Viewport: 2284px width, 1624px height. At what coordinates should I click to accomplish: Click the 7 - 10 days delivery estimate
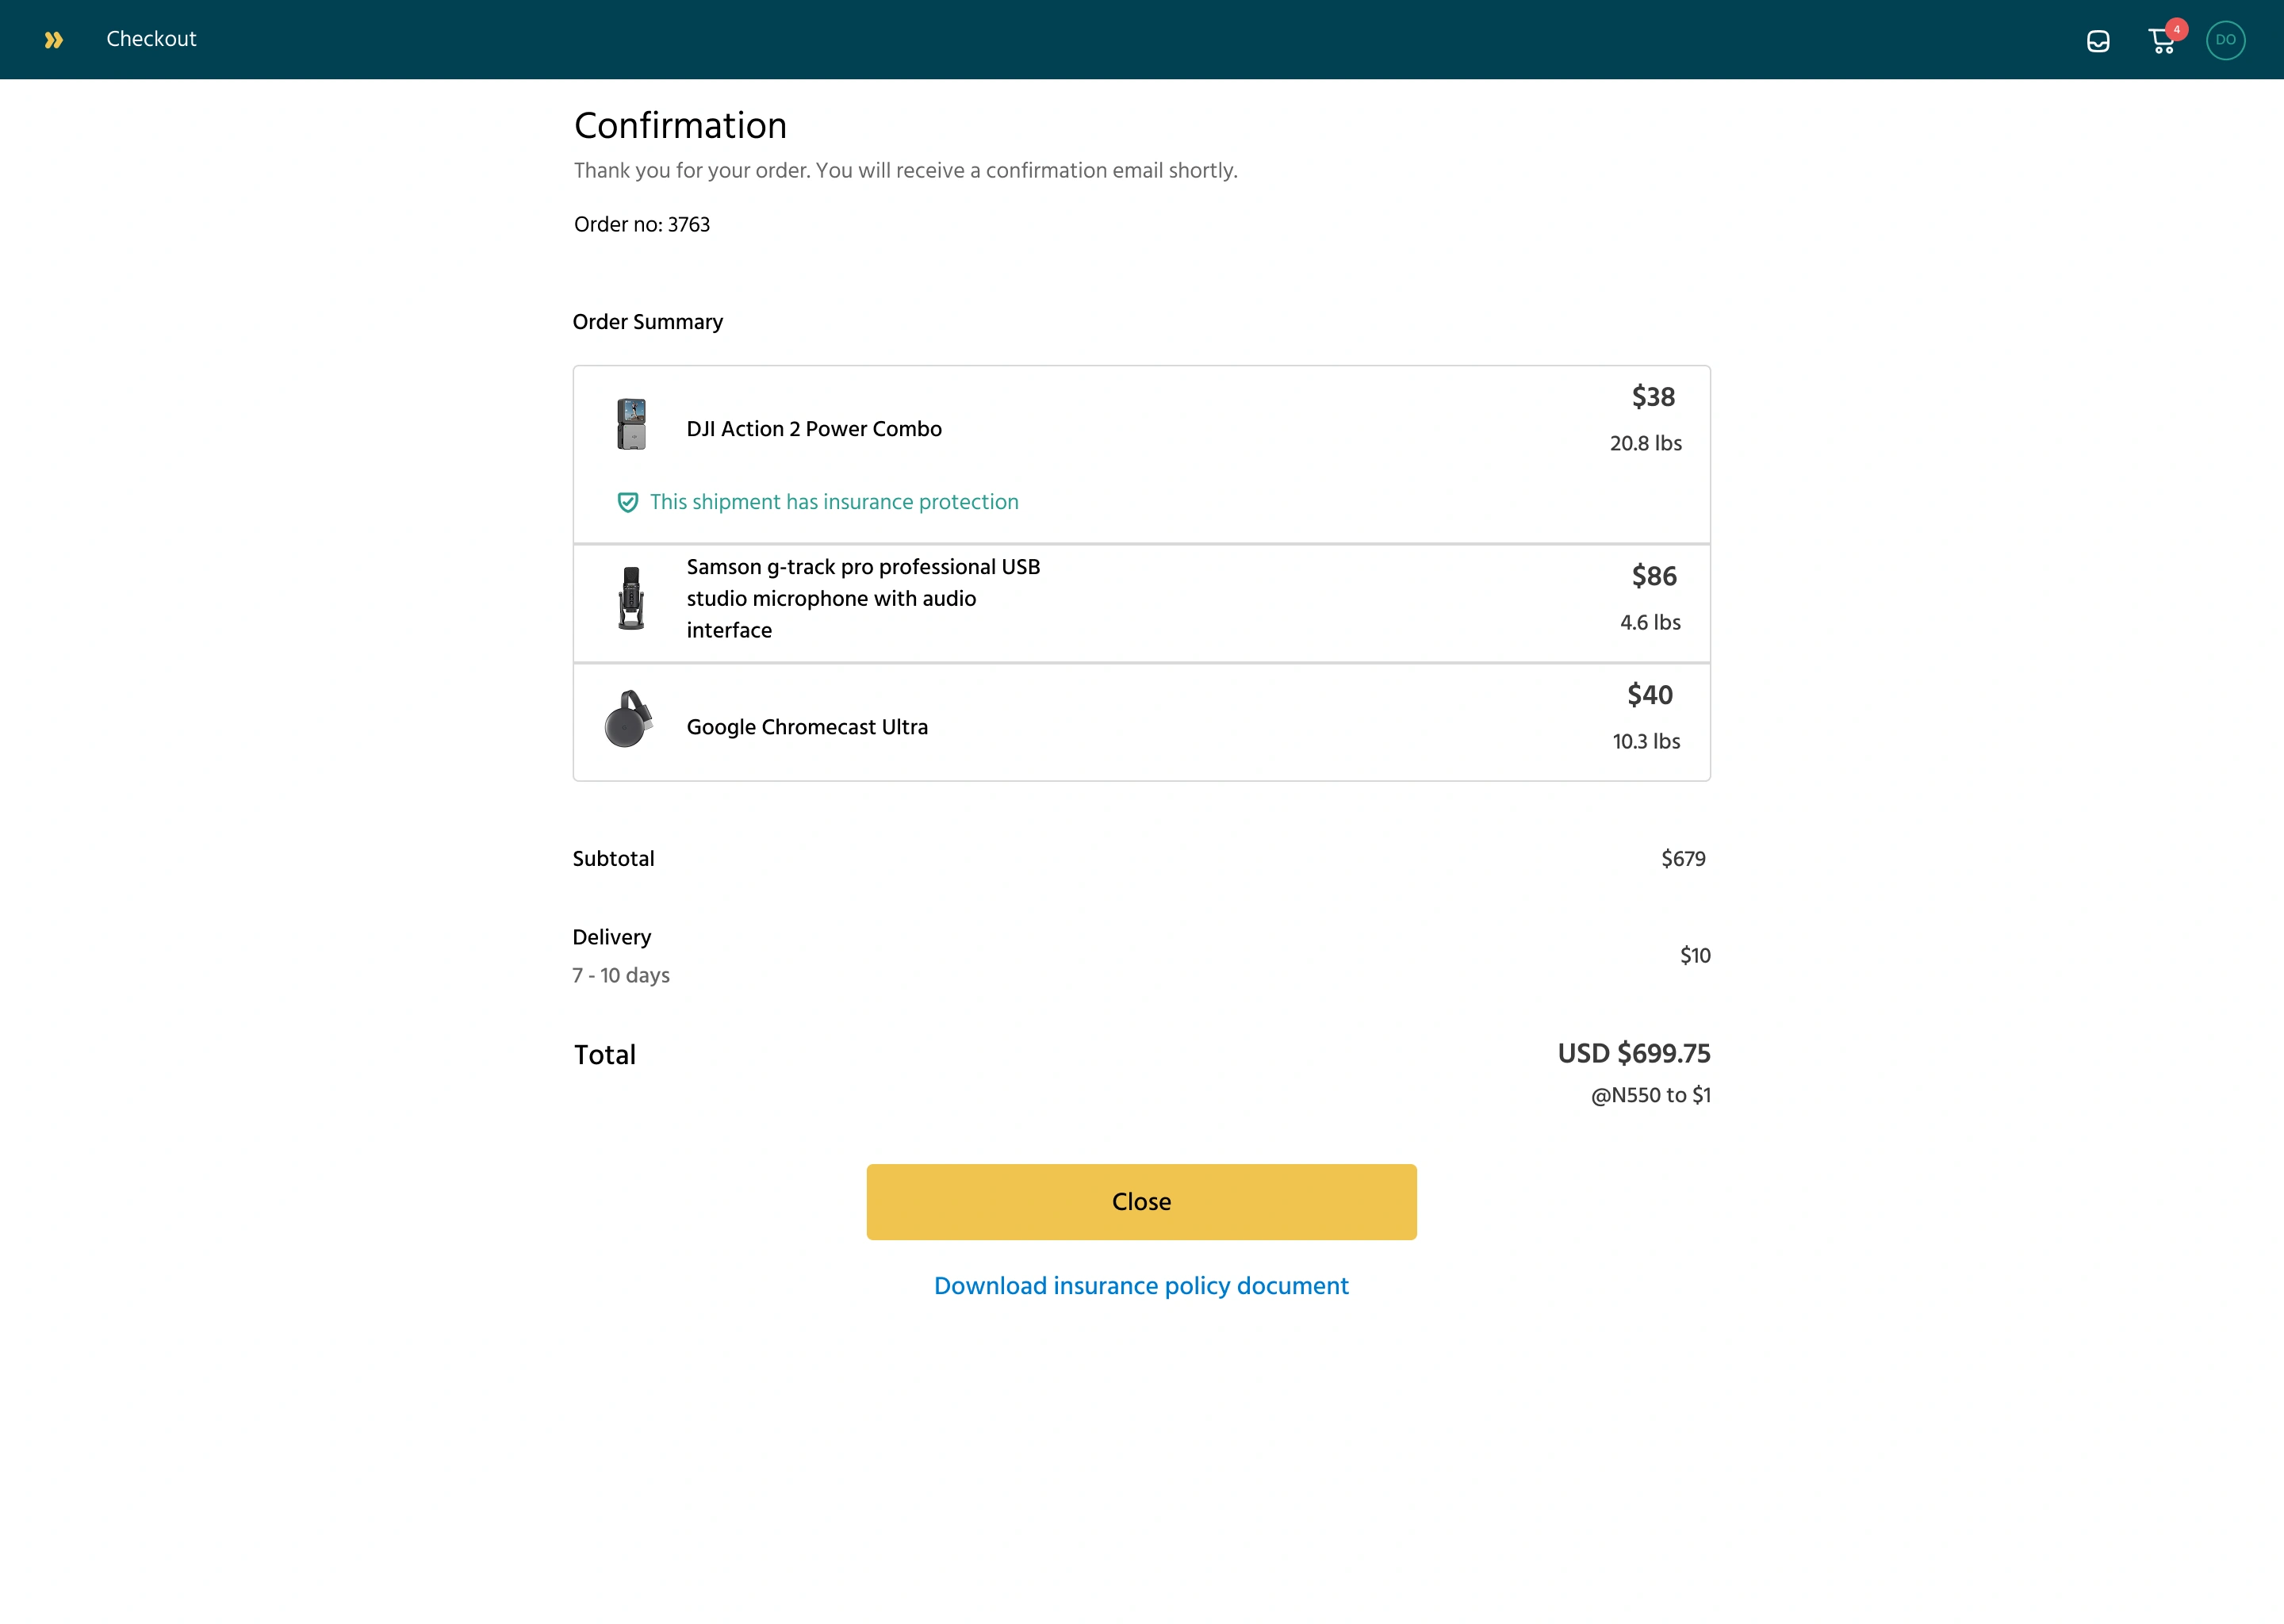pos(621,975)
